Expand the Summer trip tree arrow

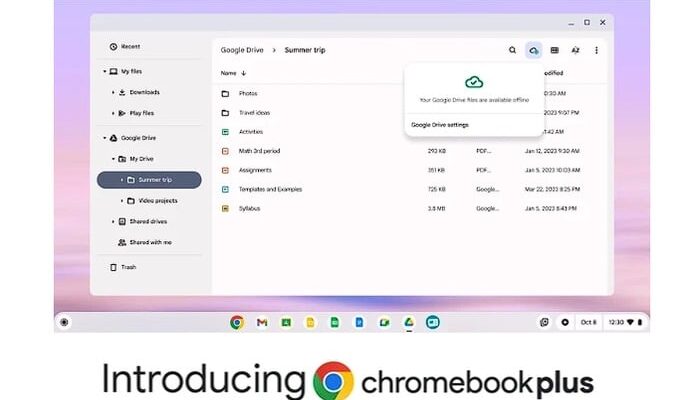[121, 180]
